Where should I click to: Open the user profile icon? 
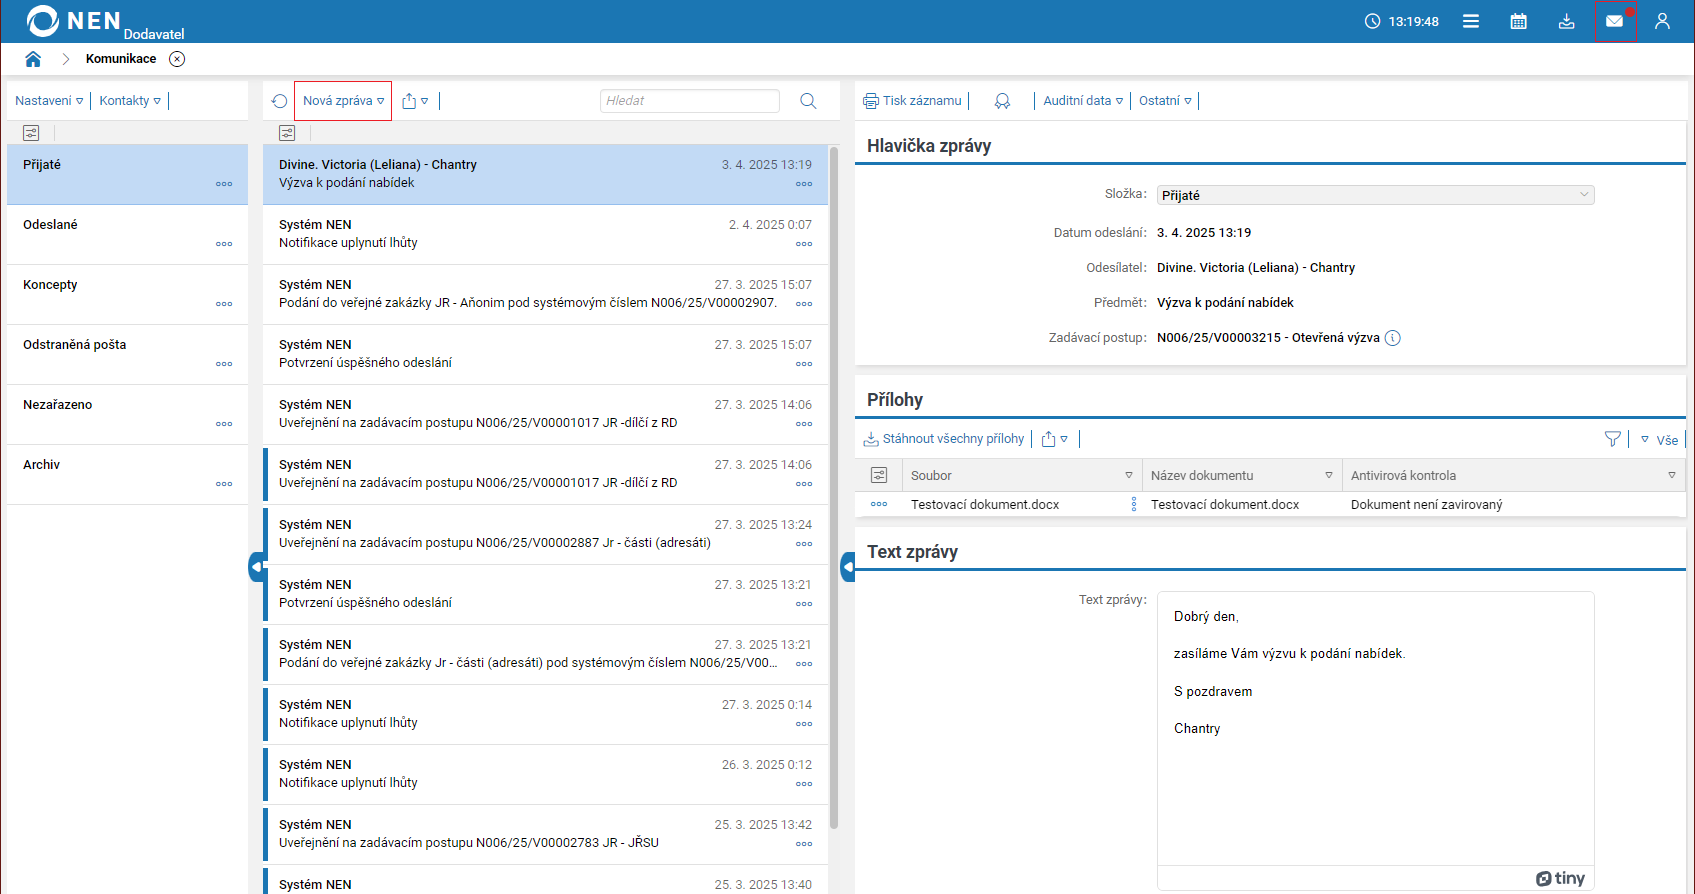pyautogui.click(x=1662, y=21)
